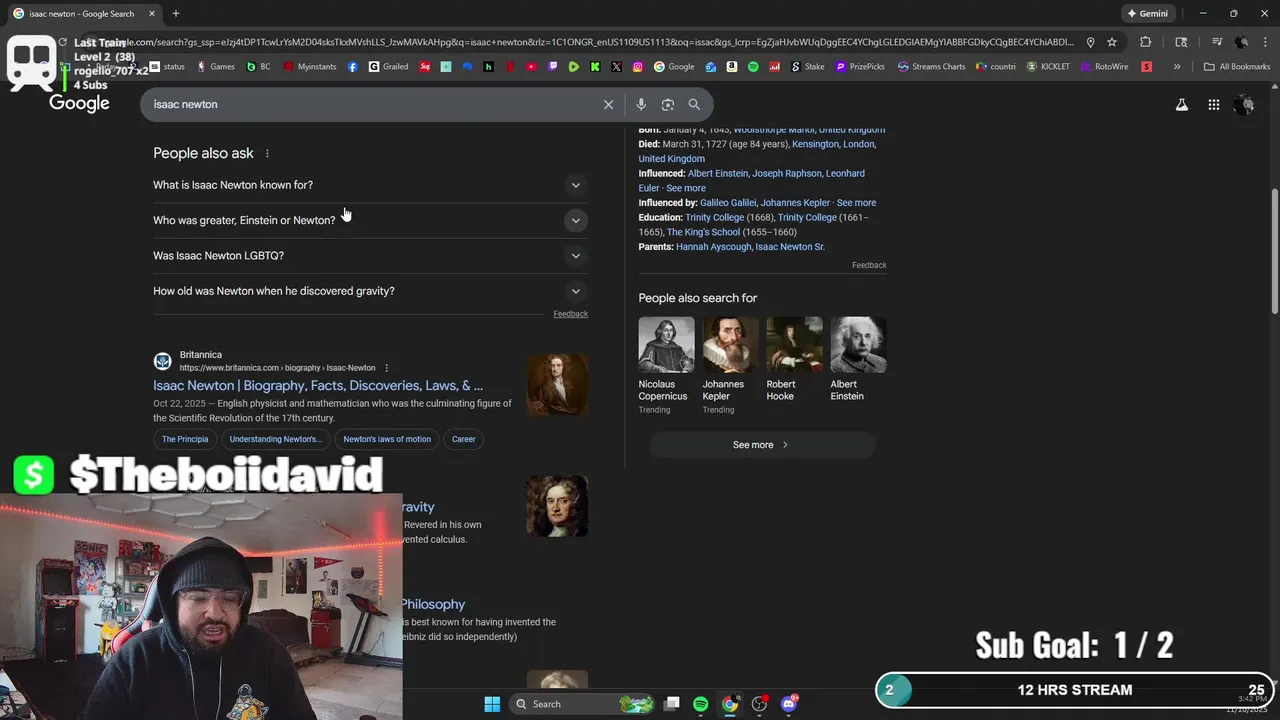
Task: Open the Games bookmark
Action: pos(216,67)
